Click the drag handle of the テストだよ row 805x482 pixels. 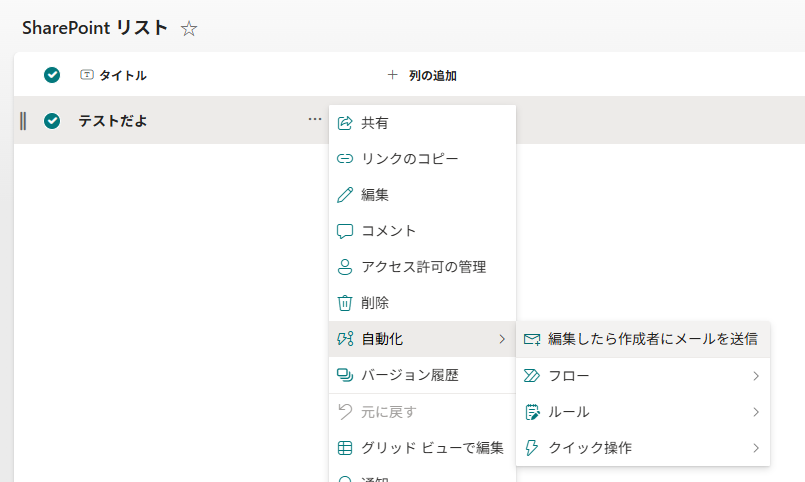[23, 121]
